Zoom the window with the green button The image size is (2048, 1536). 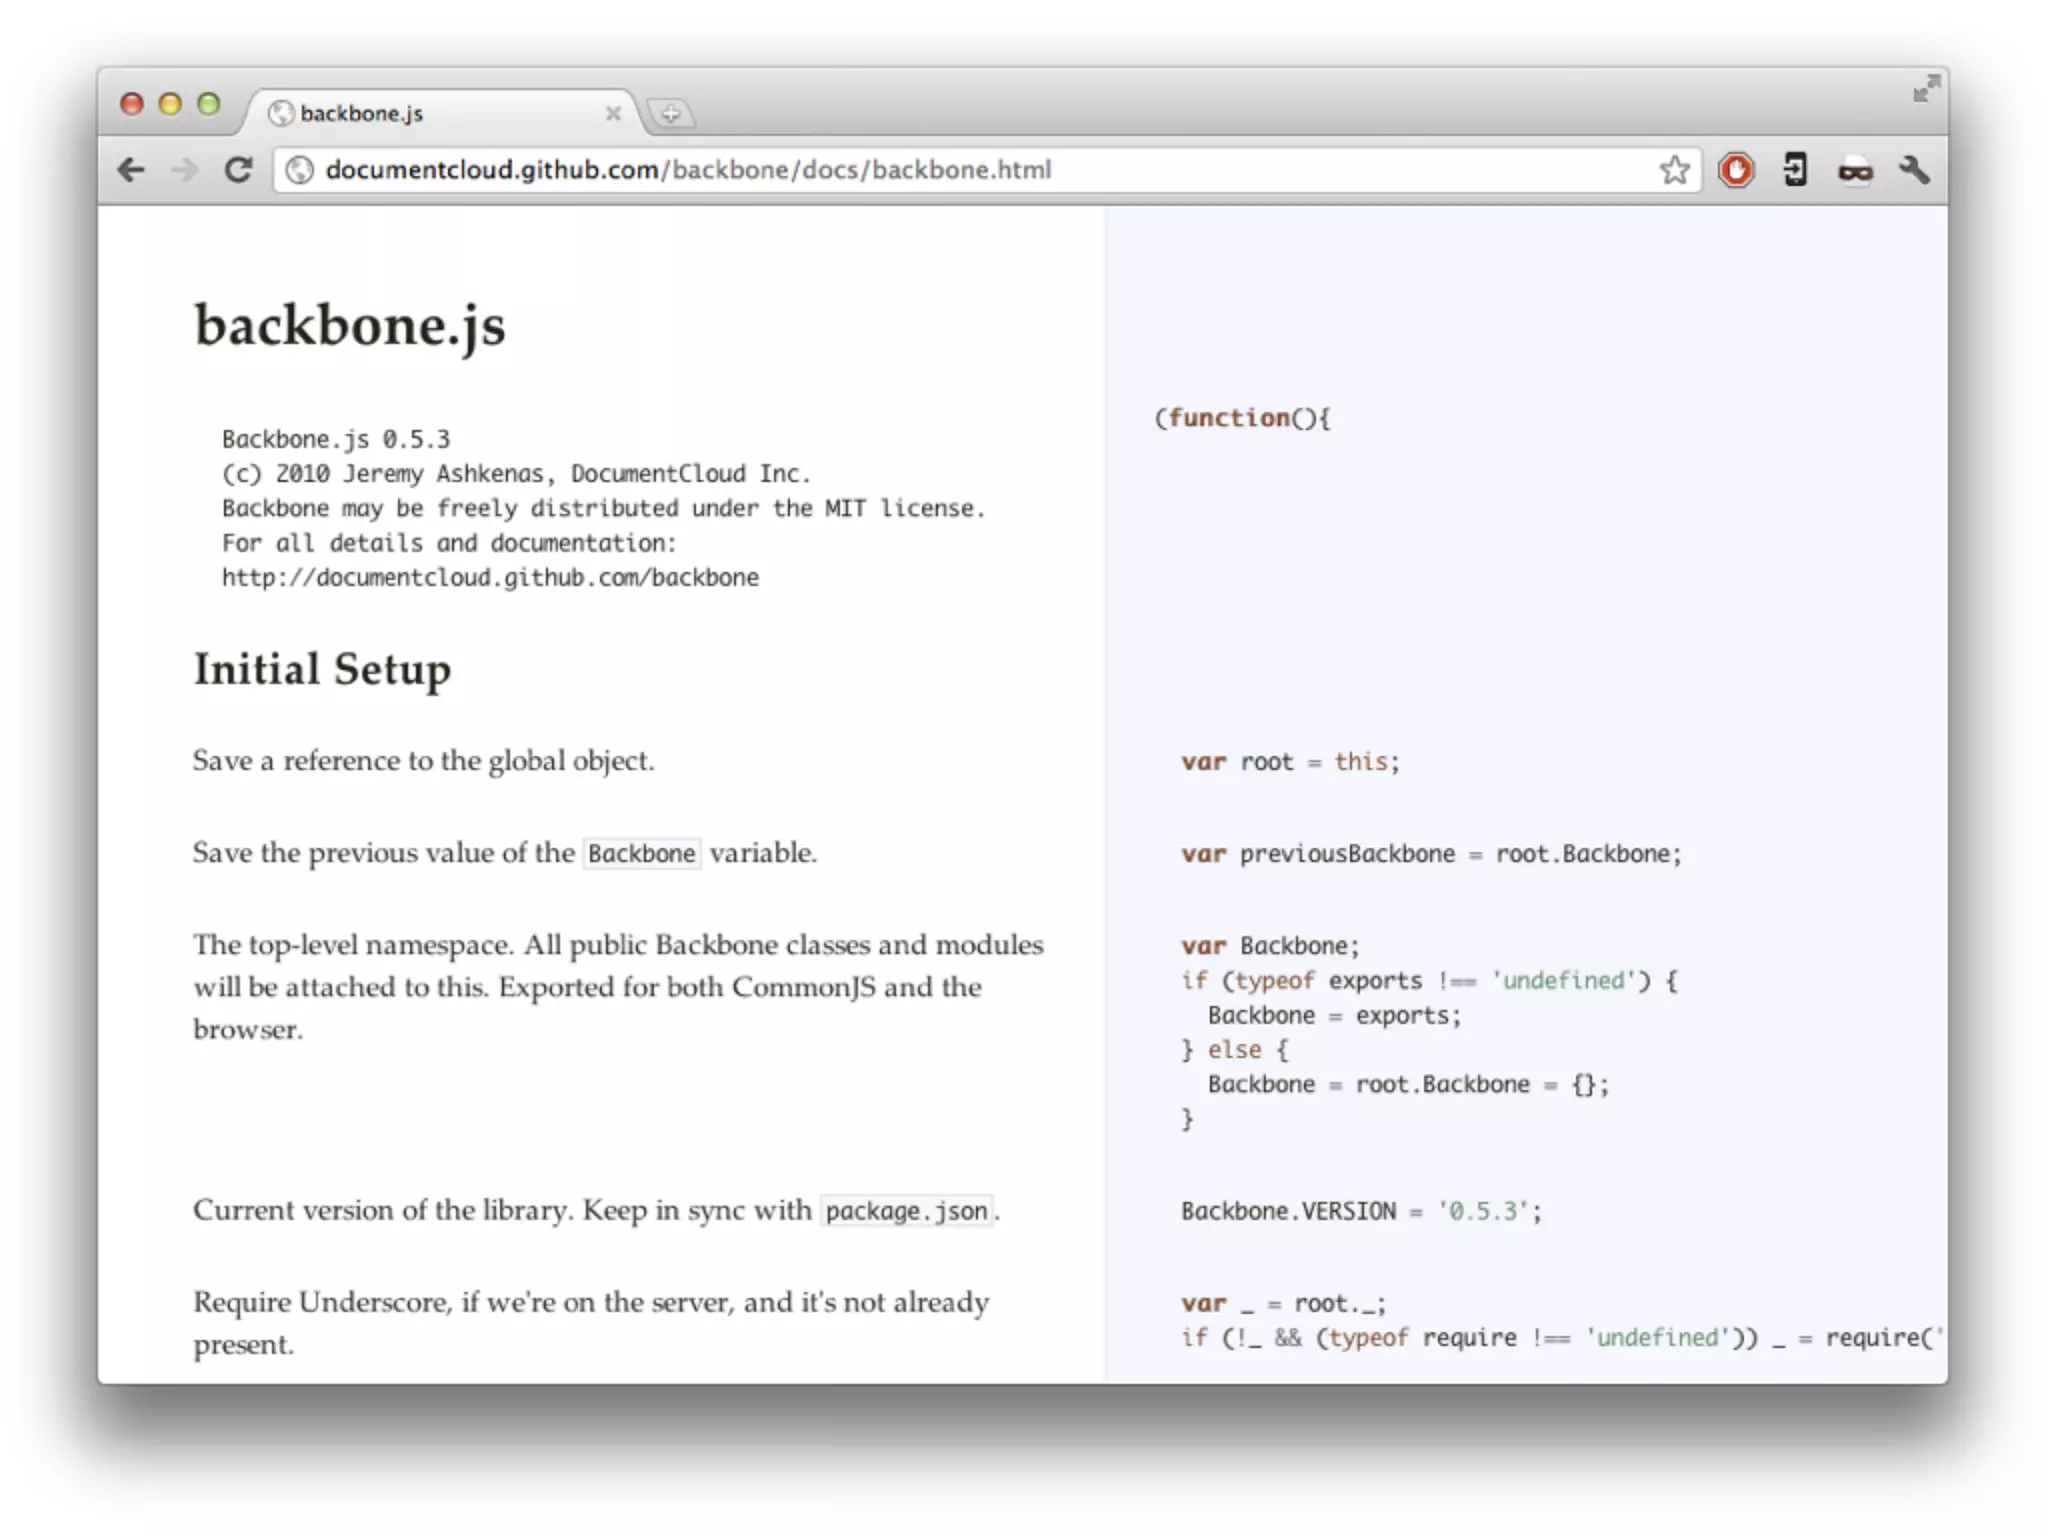(208, 104)
